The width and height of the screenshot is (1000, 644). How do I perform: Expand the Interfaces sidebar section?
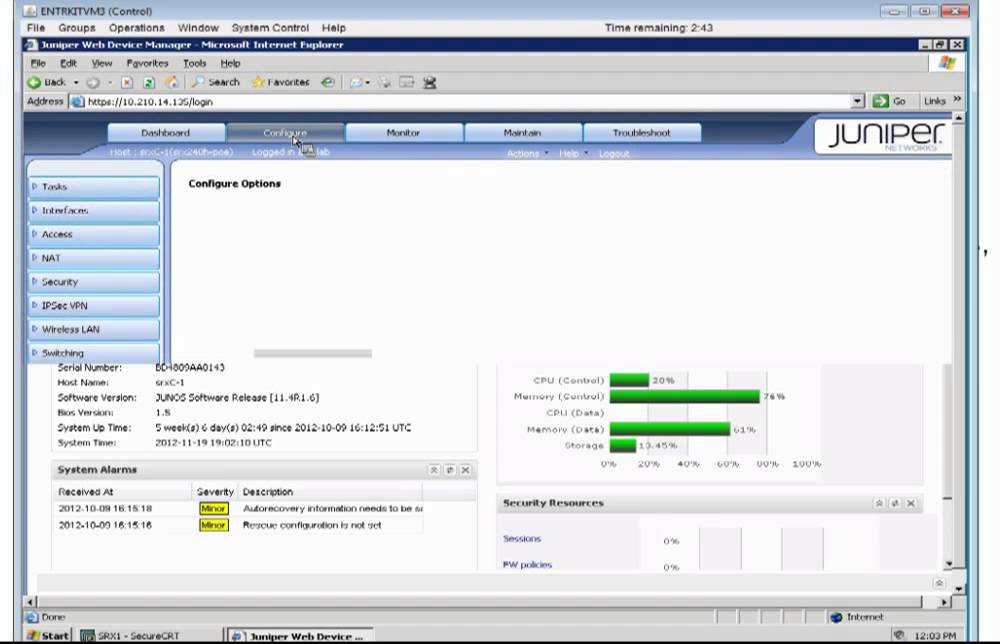pos(94,210)
